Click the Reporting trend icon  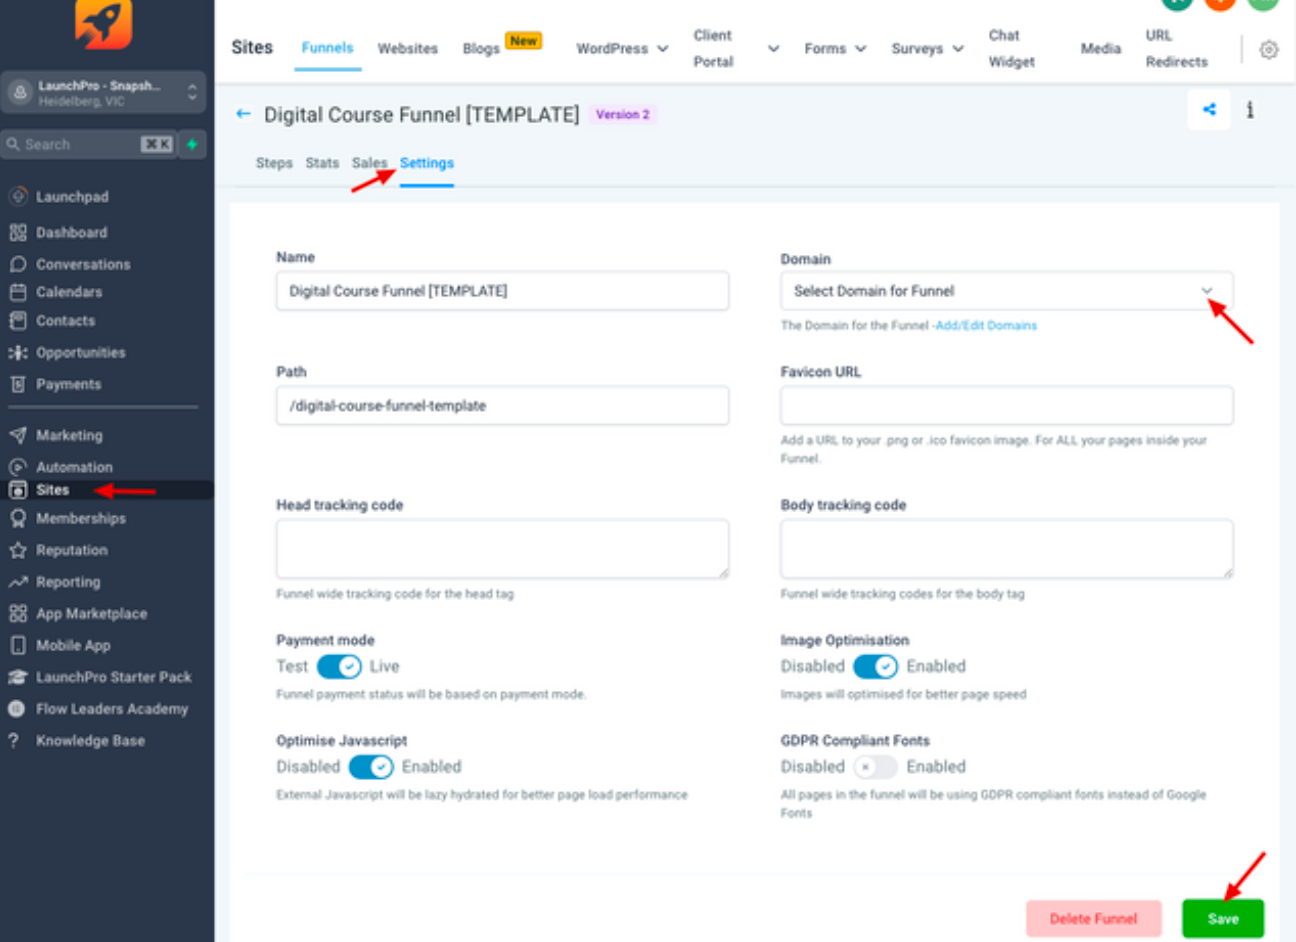coord(17,582)
